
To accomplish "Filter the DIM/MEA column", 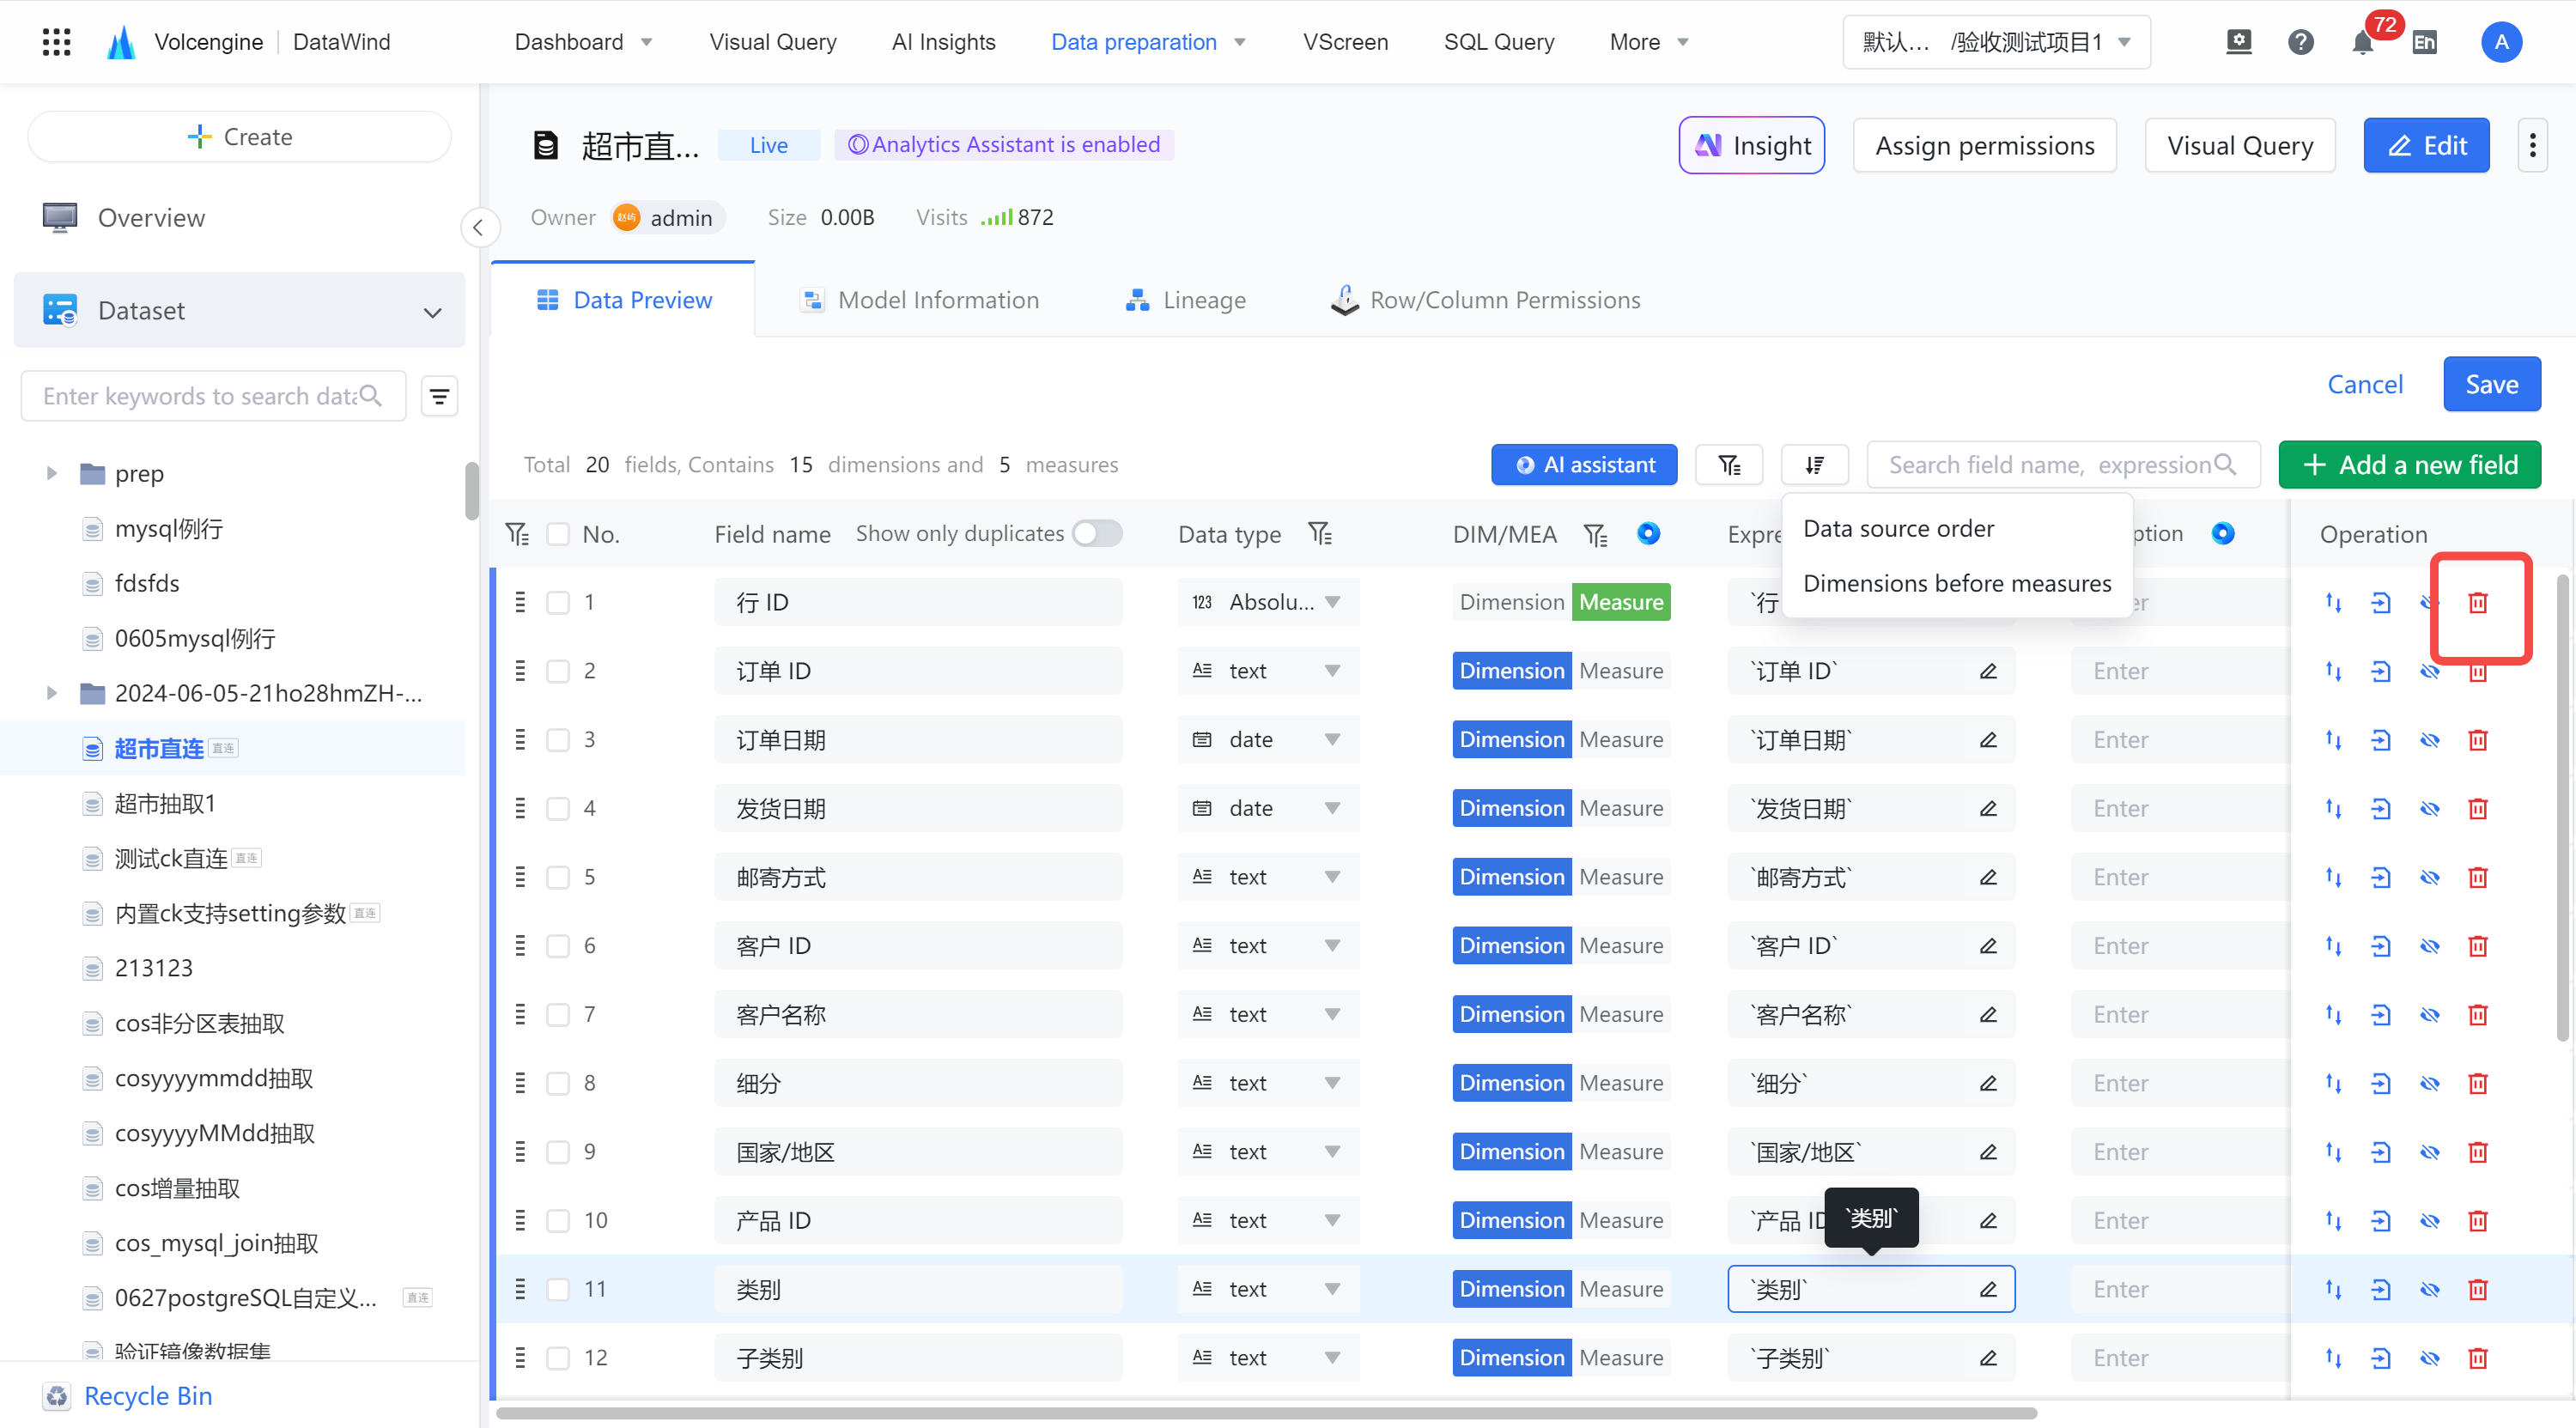I will 1595,535.
